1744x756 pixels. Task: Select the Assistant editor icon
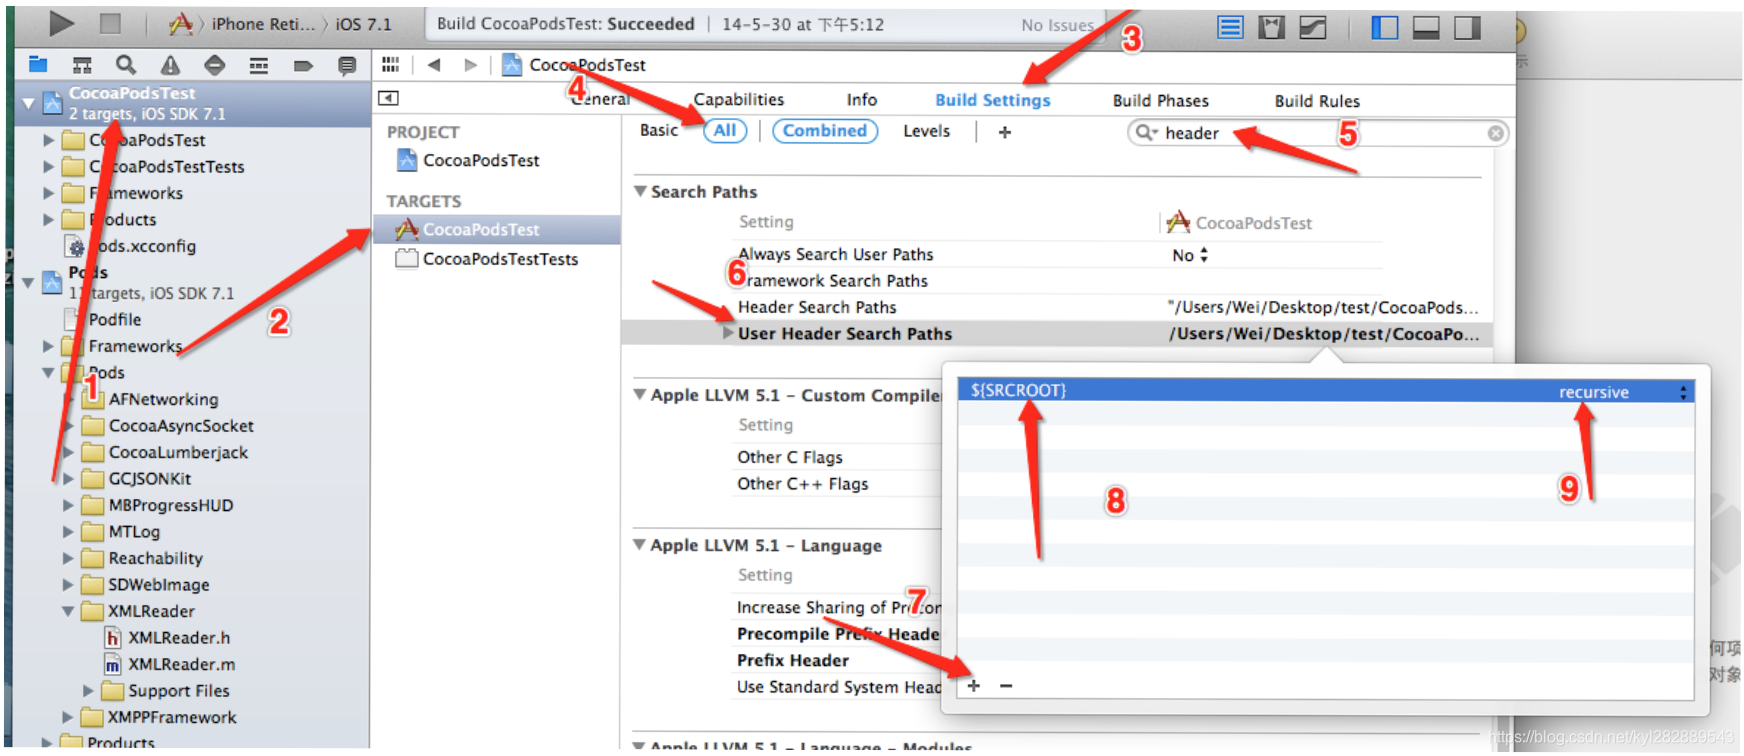pyautogui.click(x=1271, y=27)
